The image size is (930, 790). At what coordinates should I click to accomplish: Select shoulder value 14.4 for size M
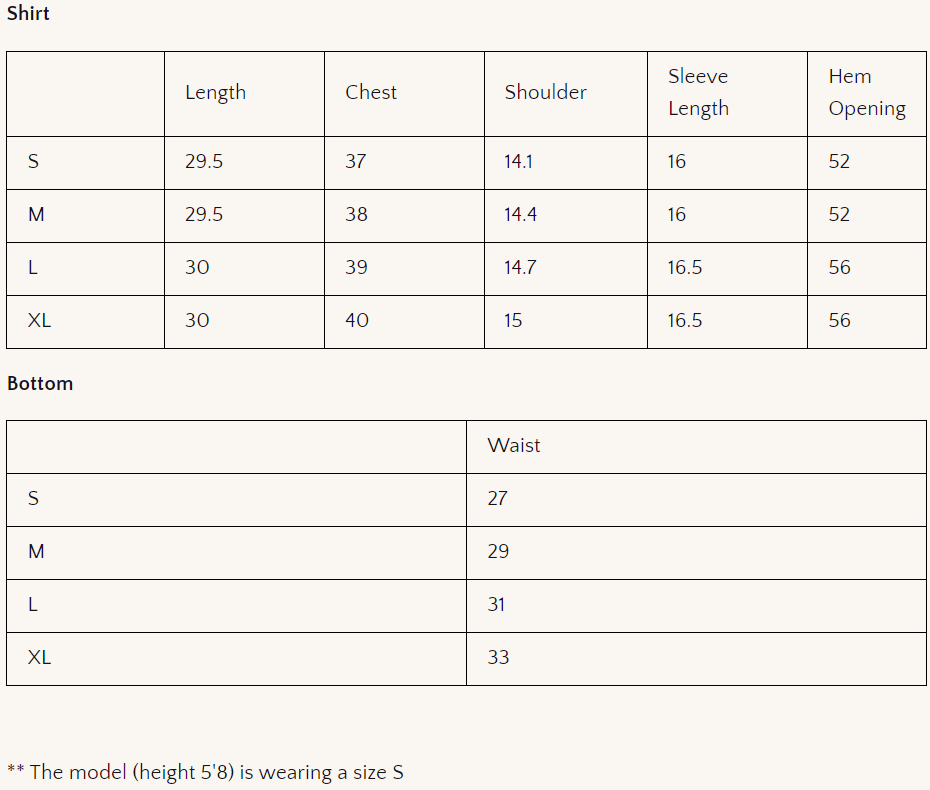(520, 214)
